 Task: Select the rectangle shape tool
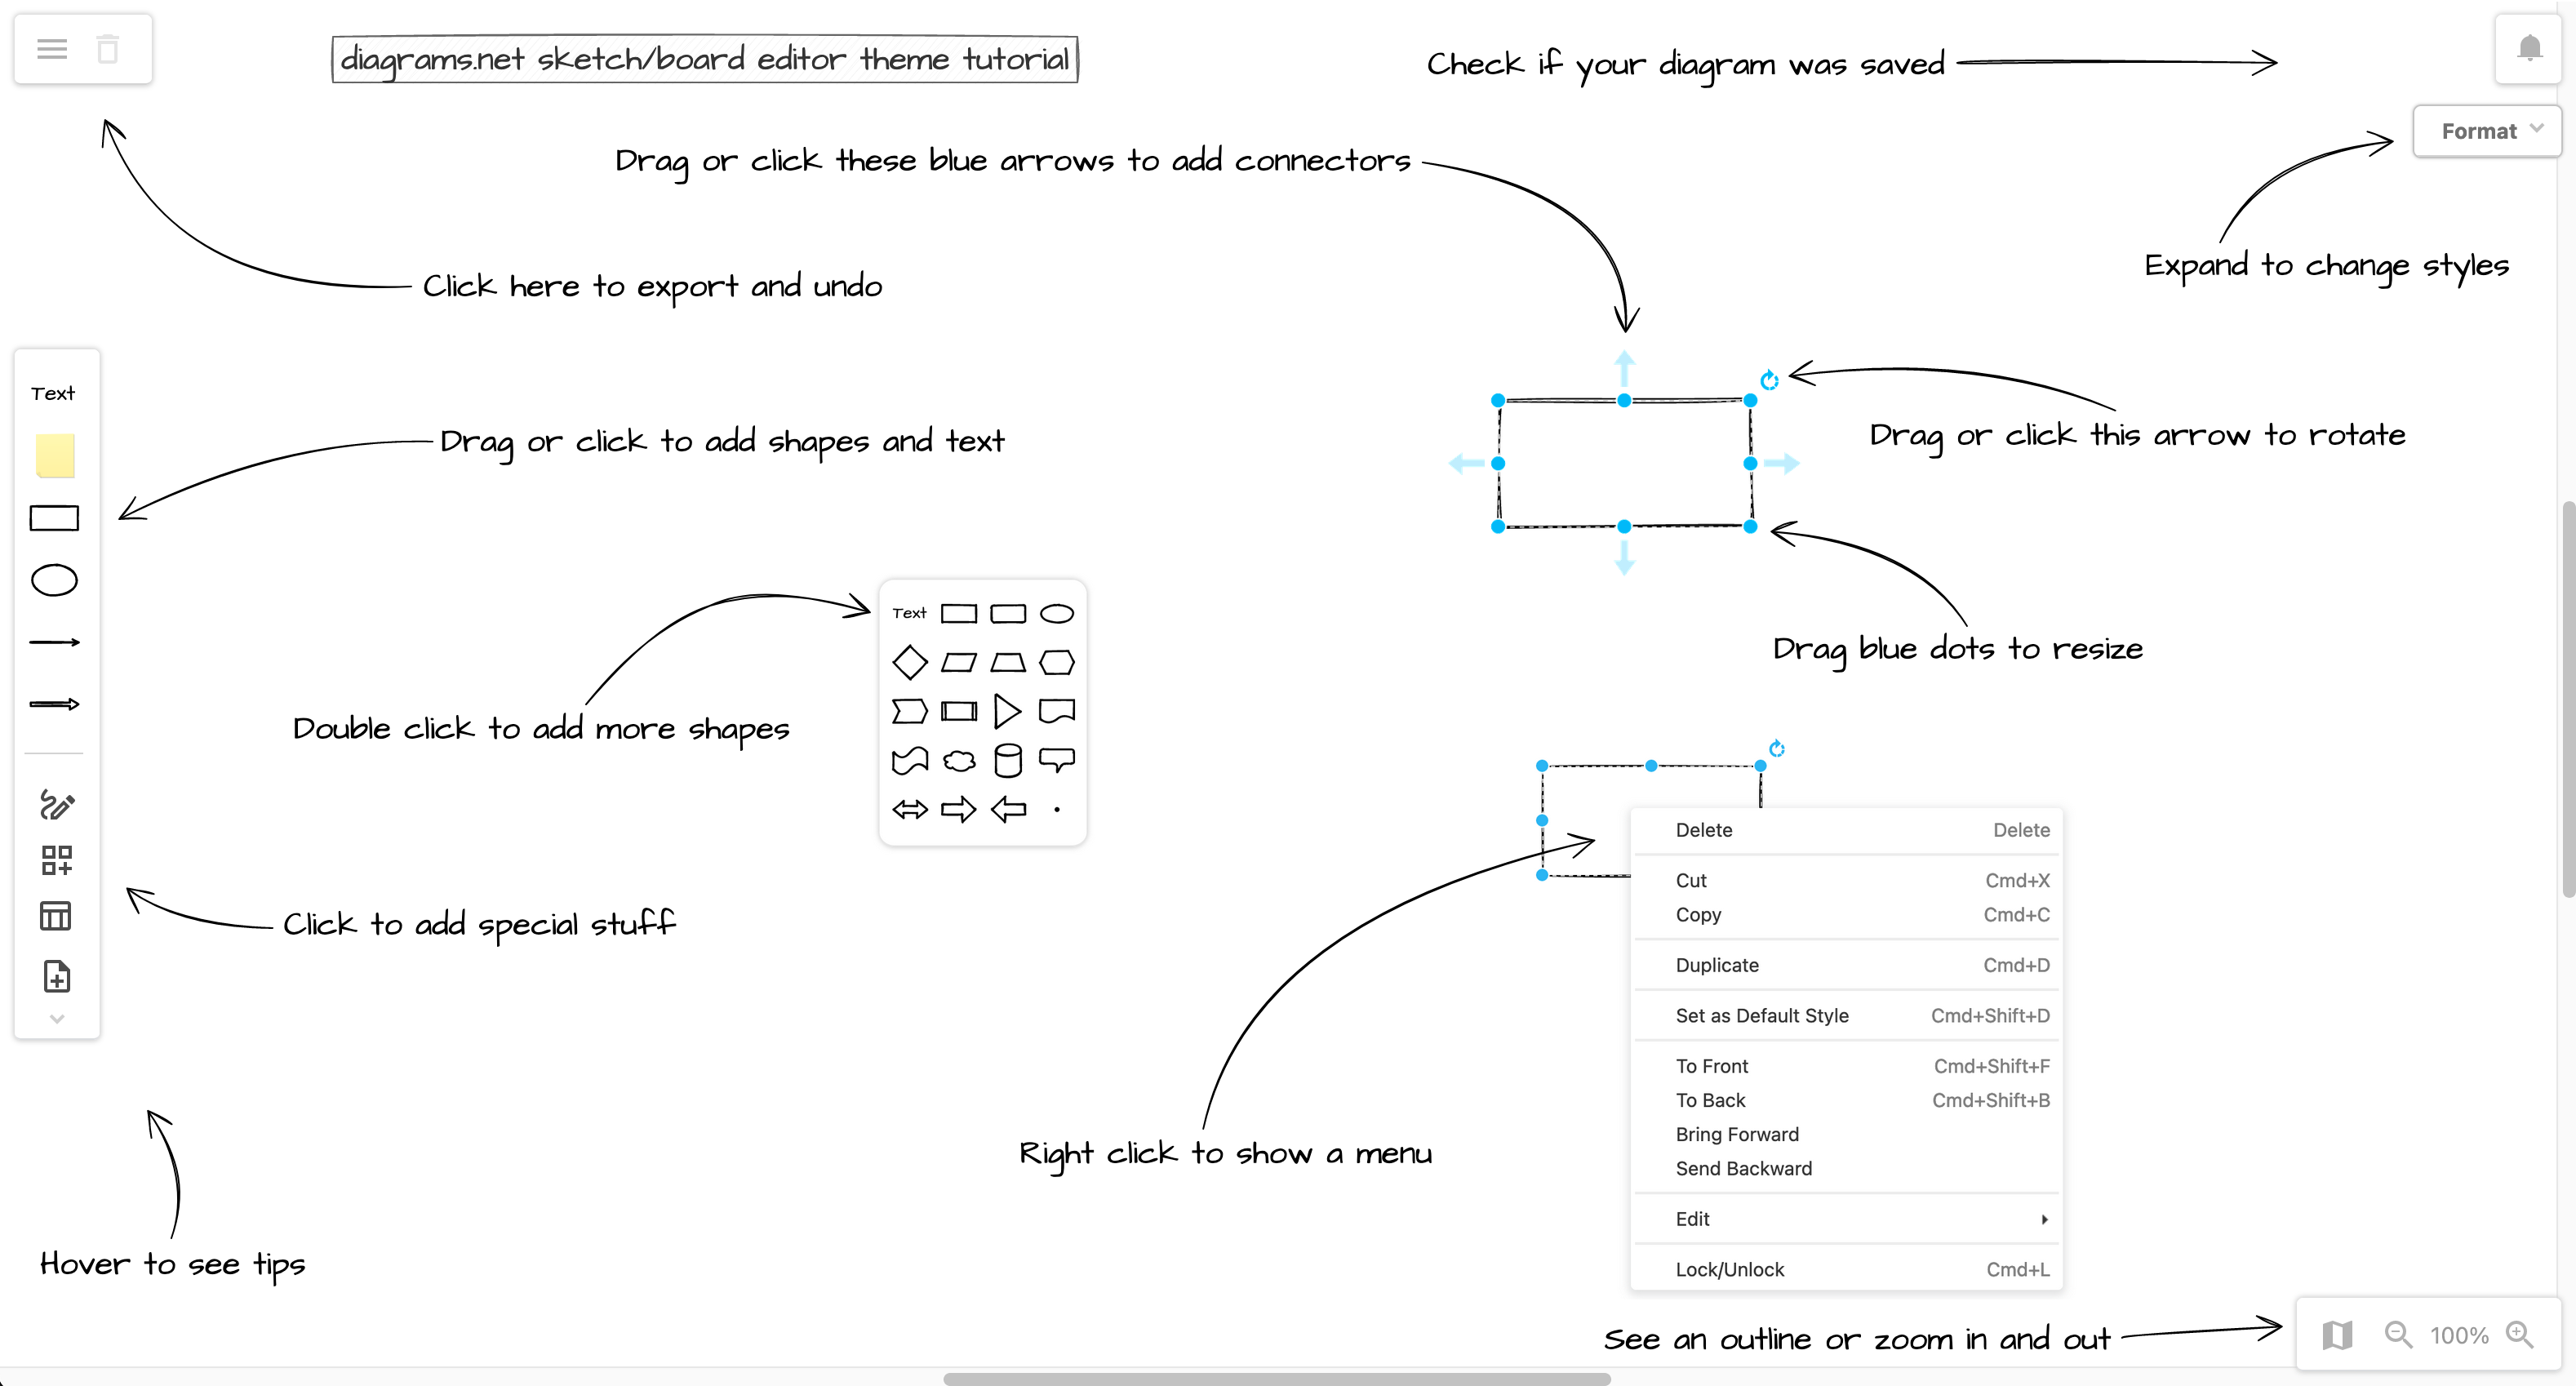point(55,518)
